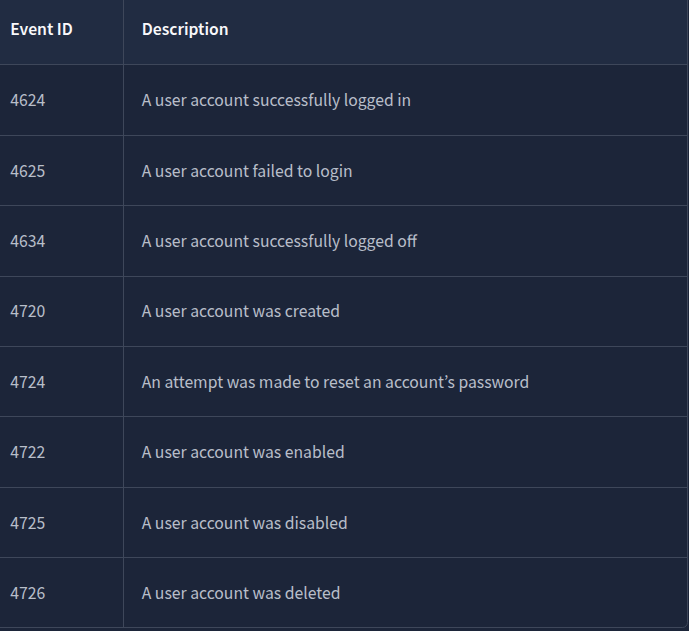Select event ID 4724 cell
Screen dimensions: 689x631
(x=28, y=382)
